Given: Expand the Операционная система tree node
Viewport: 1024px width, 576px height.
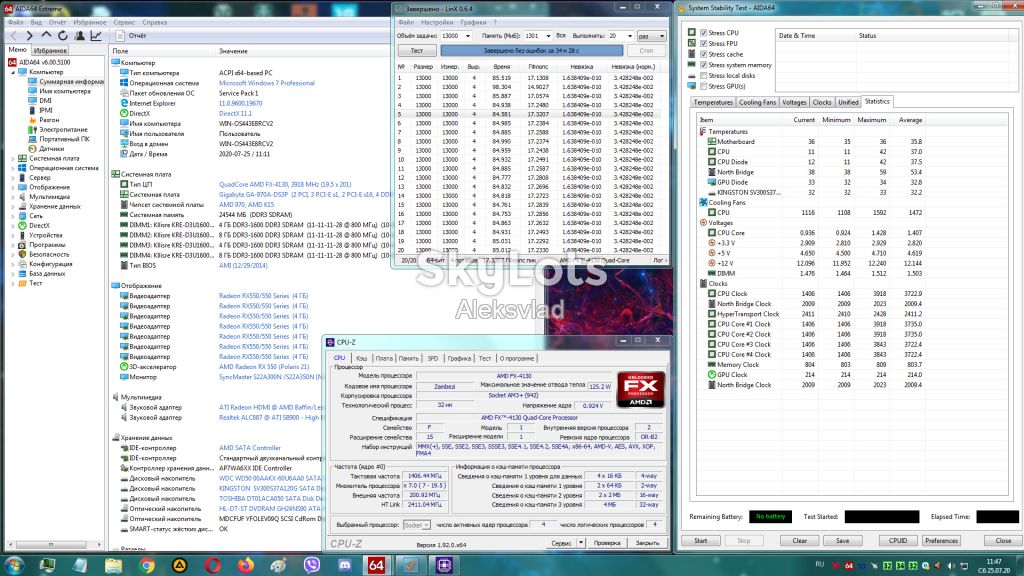Looking at the screenshot, I should (x=13, y=168).
